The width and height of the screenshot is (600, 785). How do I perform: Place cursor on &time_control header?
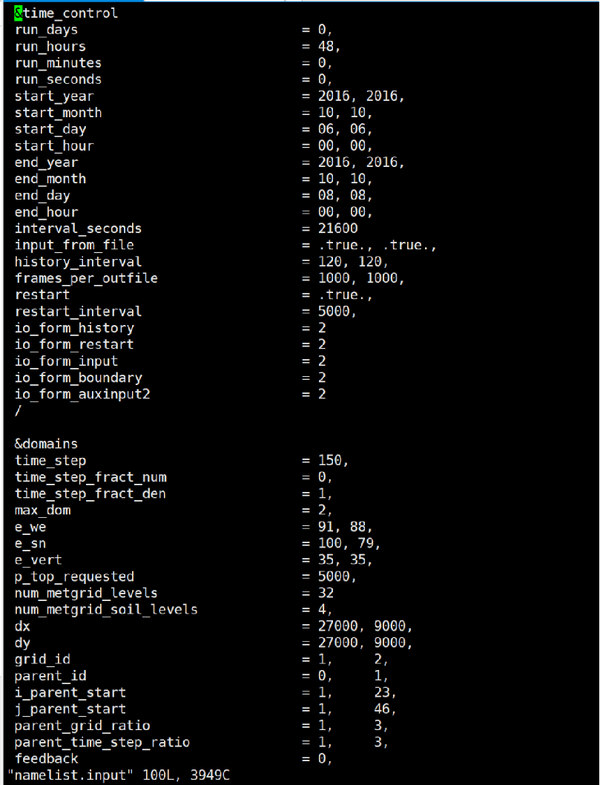(66, 13)
